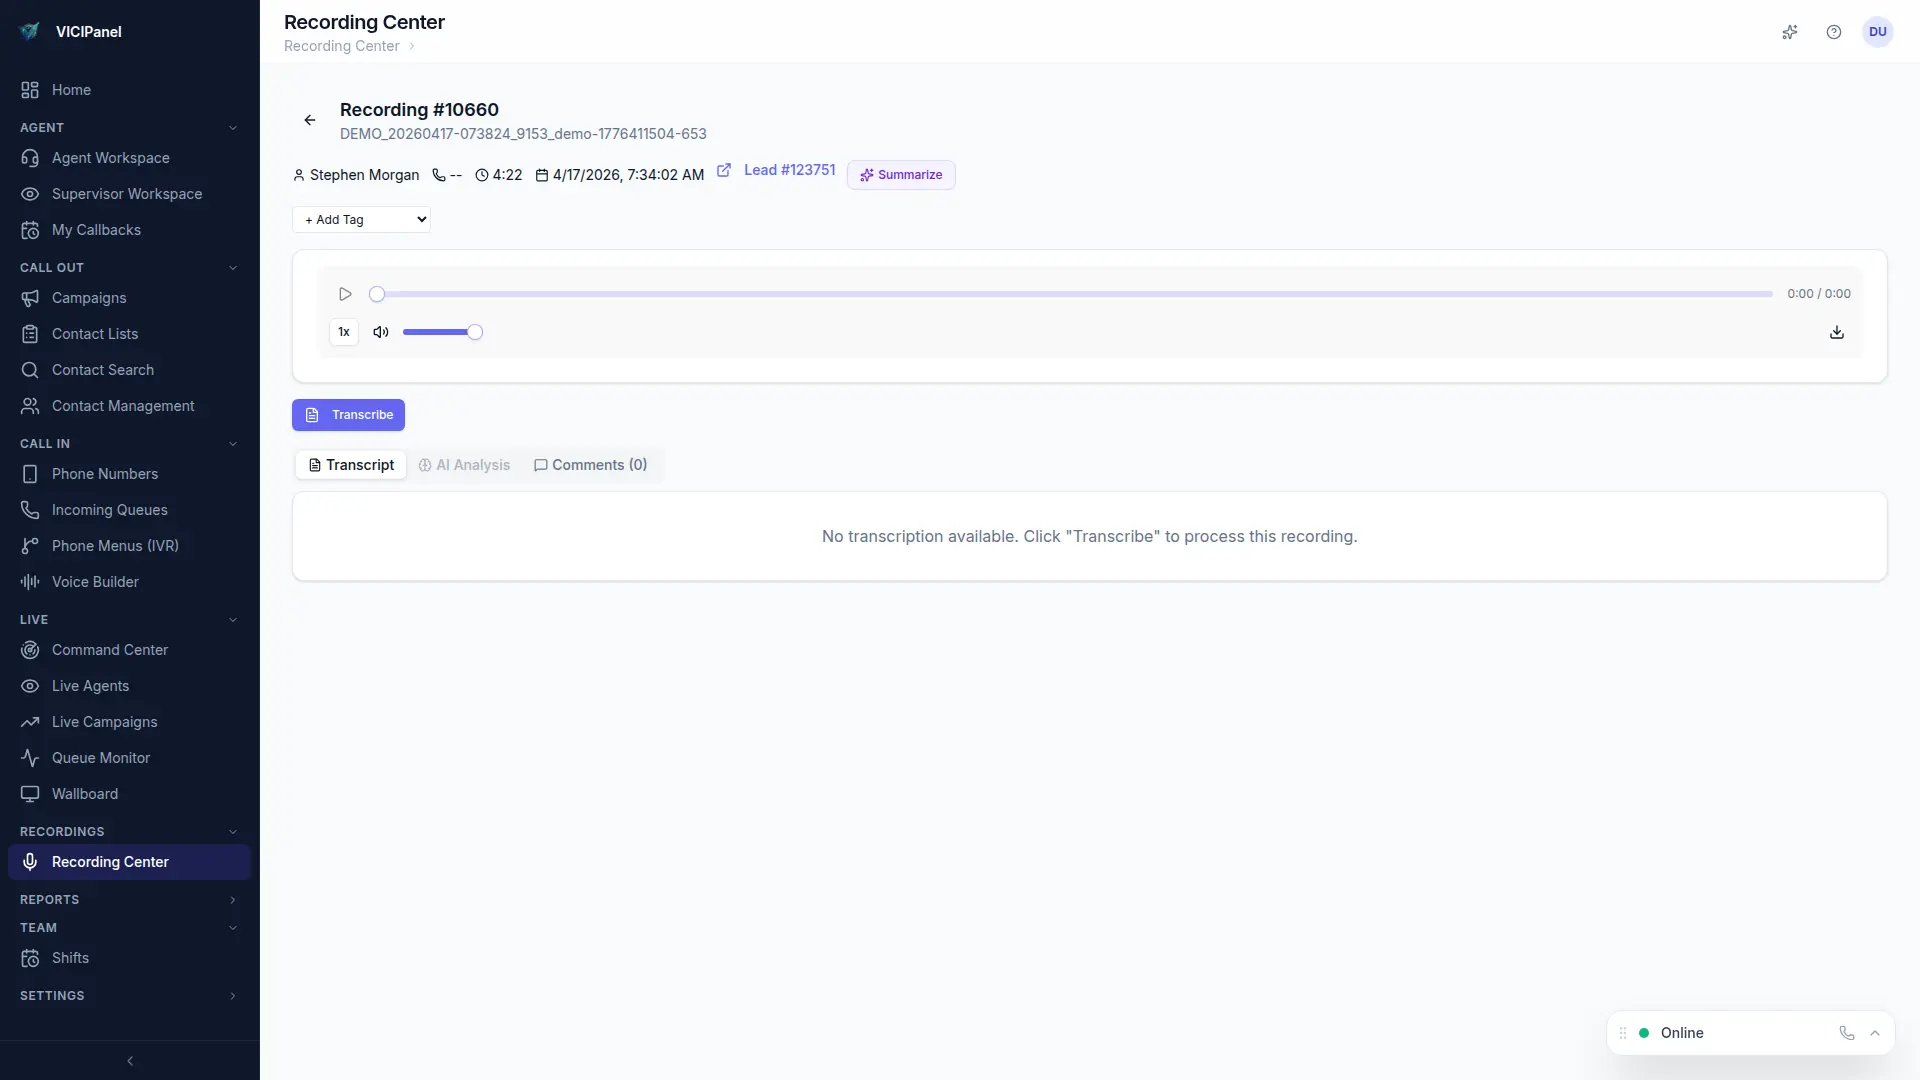Download the recording audio file
The image size is (1920, 1080).
[1837, 332]
